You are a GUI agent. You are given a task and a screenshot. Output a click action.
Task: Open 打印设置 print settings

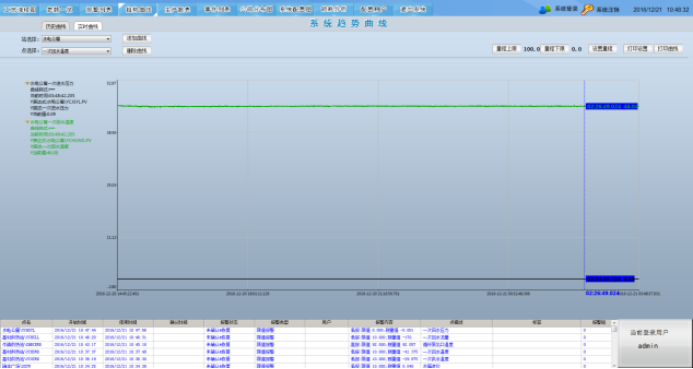point(638,49)
